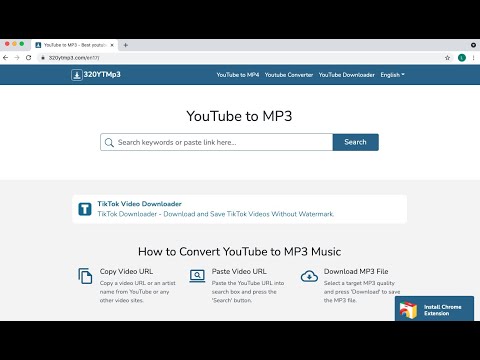The width and height of the screenshot is (480, 360).
Task: Click the cloud download icon
Action: (309, 276)
